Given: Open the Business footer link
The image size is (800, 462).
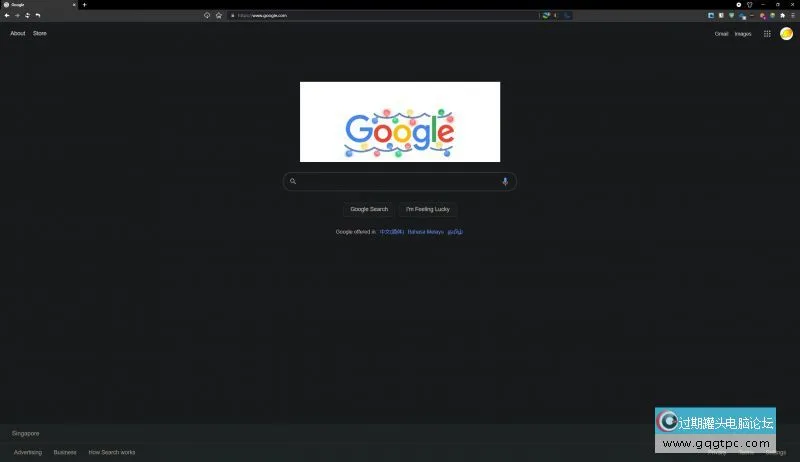Looking at the screenshot, I should 65,452.
